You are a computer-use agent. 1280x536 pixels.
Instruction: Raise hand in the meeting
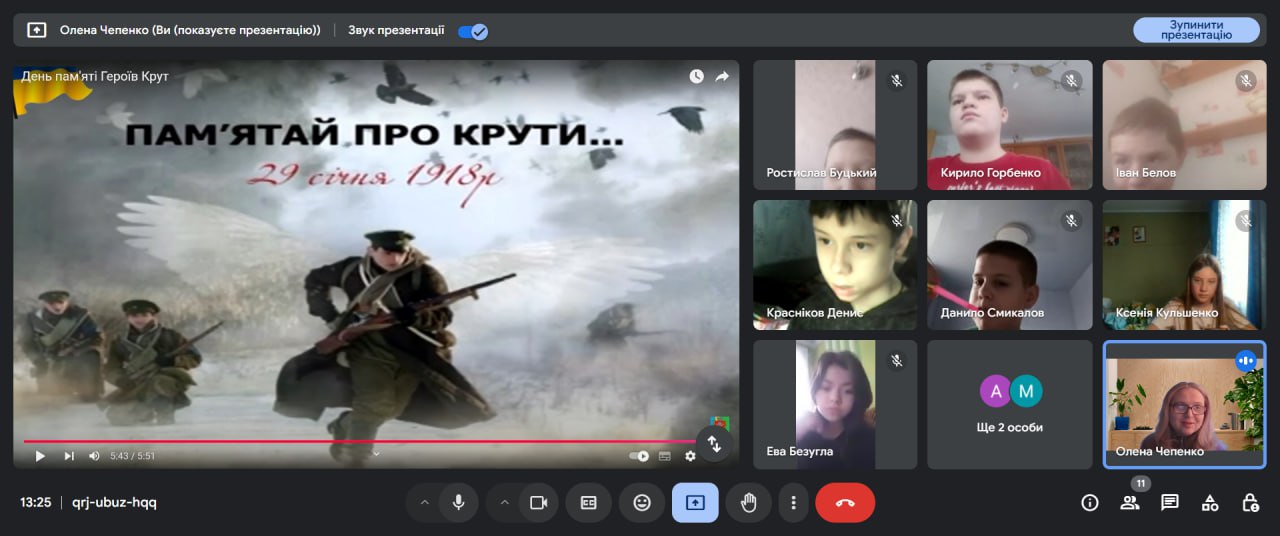click(748, 503)
